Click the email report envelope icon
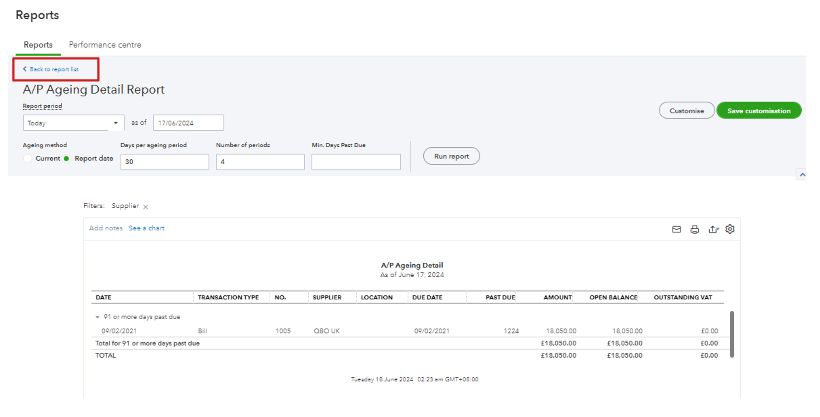 click(x=677, y=229)
